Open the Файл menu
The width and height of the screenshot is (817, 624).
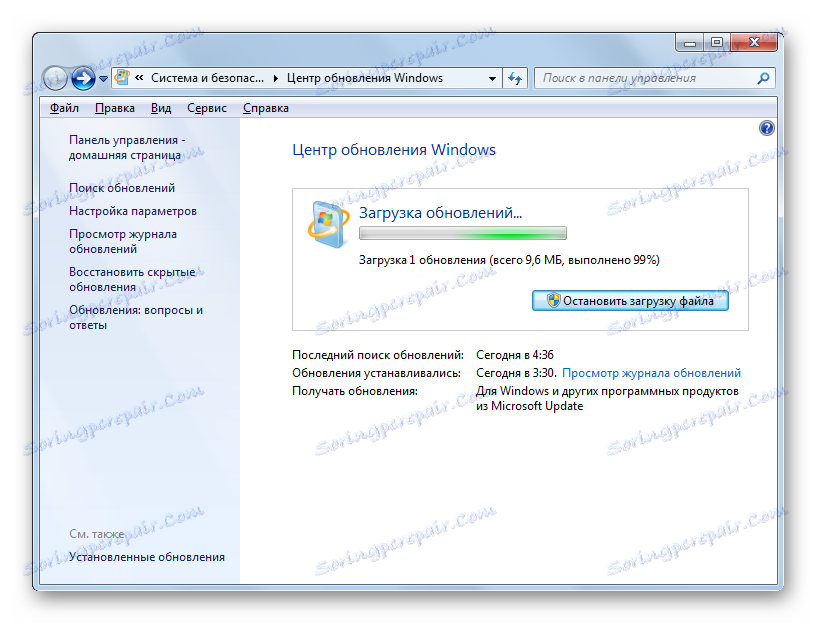point(64,108)
